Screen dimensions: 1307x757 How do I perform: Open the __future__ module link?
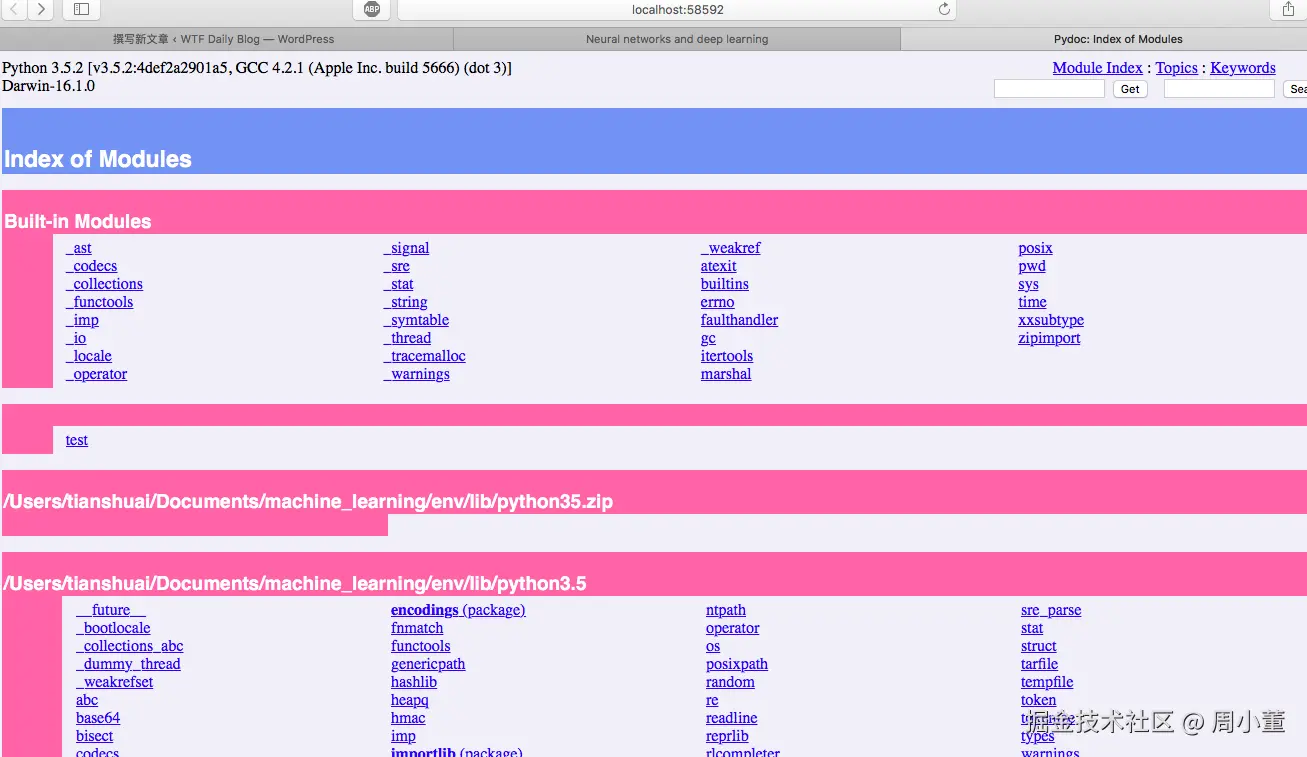tap(111, 610)
